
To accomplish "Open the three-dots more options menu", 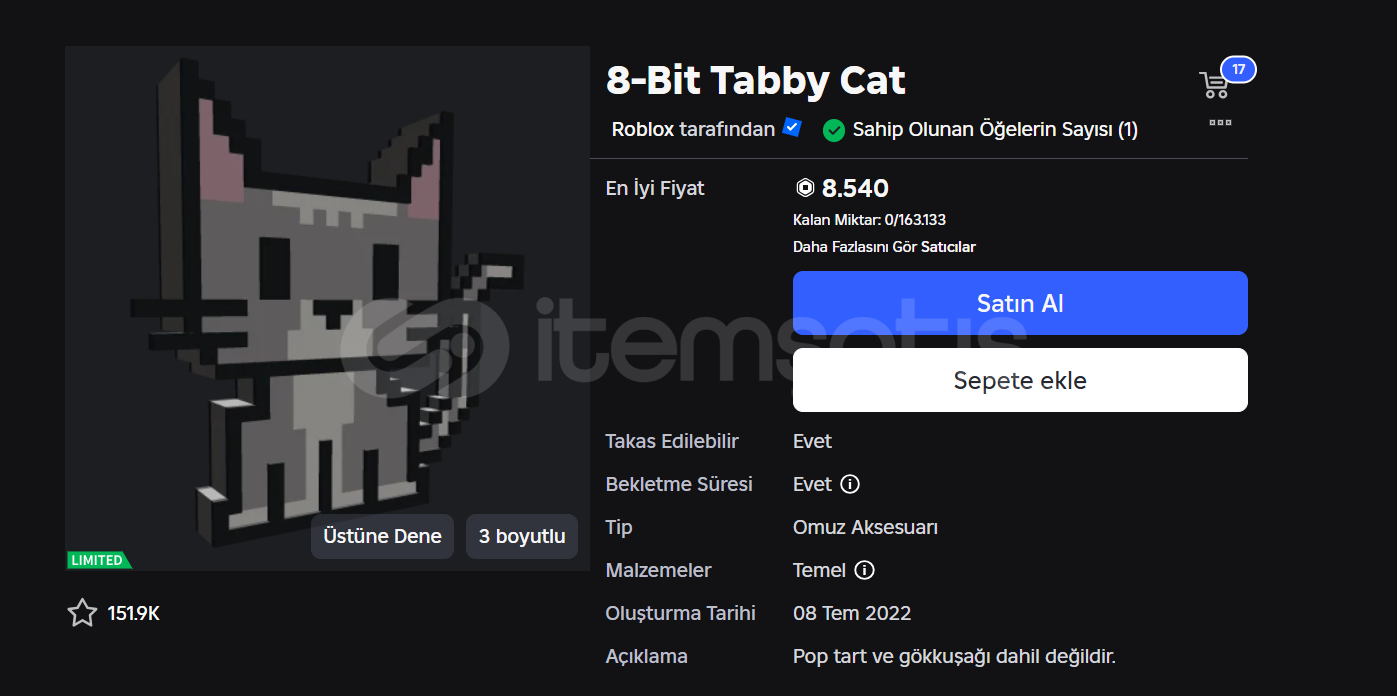I will (x=1220, y=122).
